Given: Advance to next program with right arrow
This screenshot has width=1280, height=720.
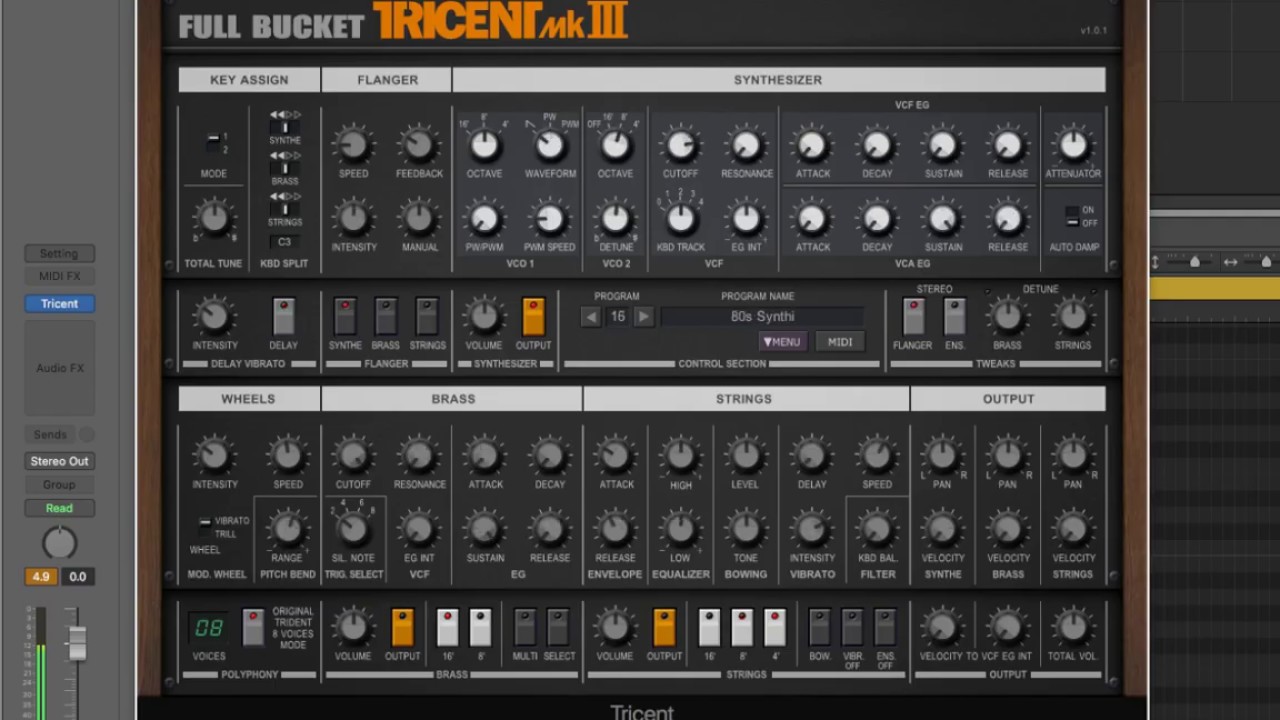Looking at the screenshot, I should pos(644,317).
